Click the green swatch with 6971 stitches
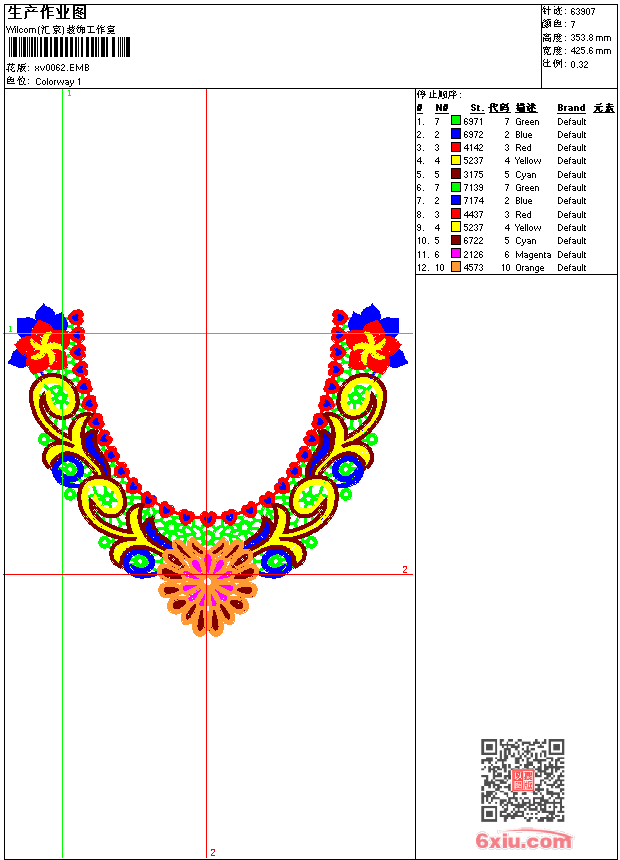The height and width of the screenshot is (860, 620). [456, 121]
